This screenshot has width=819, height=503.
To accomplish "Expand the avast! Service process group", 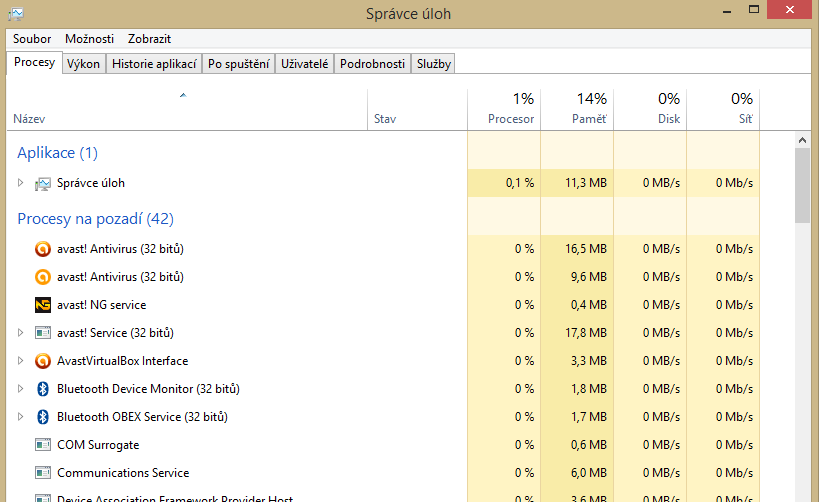I will [x=20, y=333].
